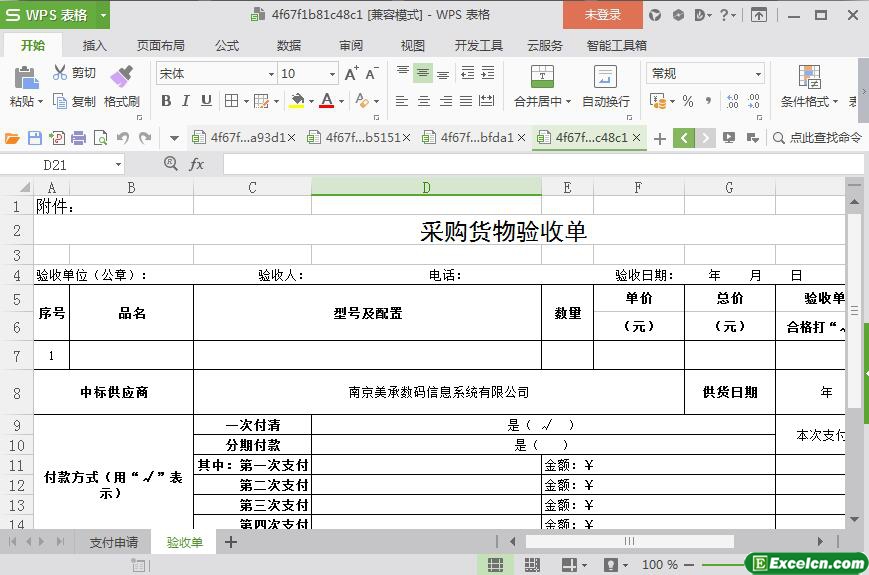This screenshot has width=869, height=575.
Task: Open the number format dropdown showing 常规
Action: tap(758, 74)
